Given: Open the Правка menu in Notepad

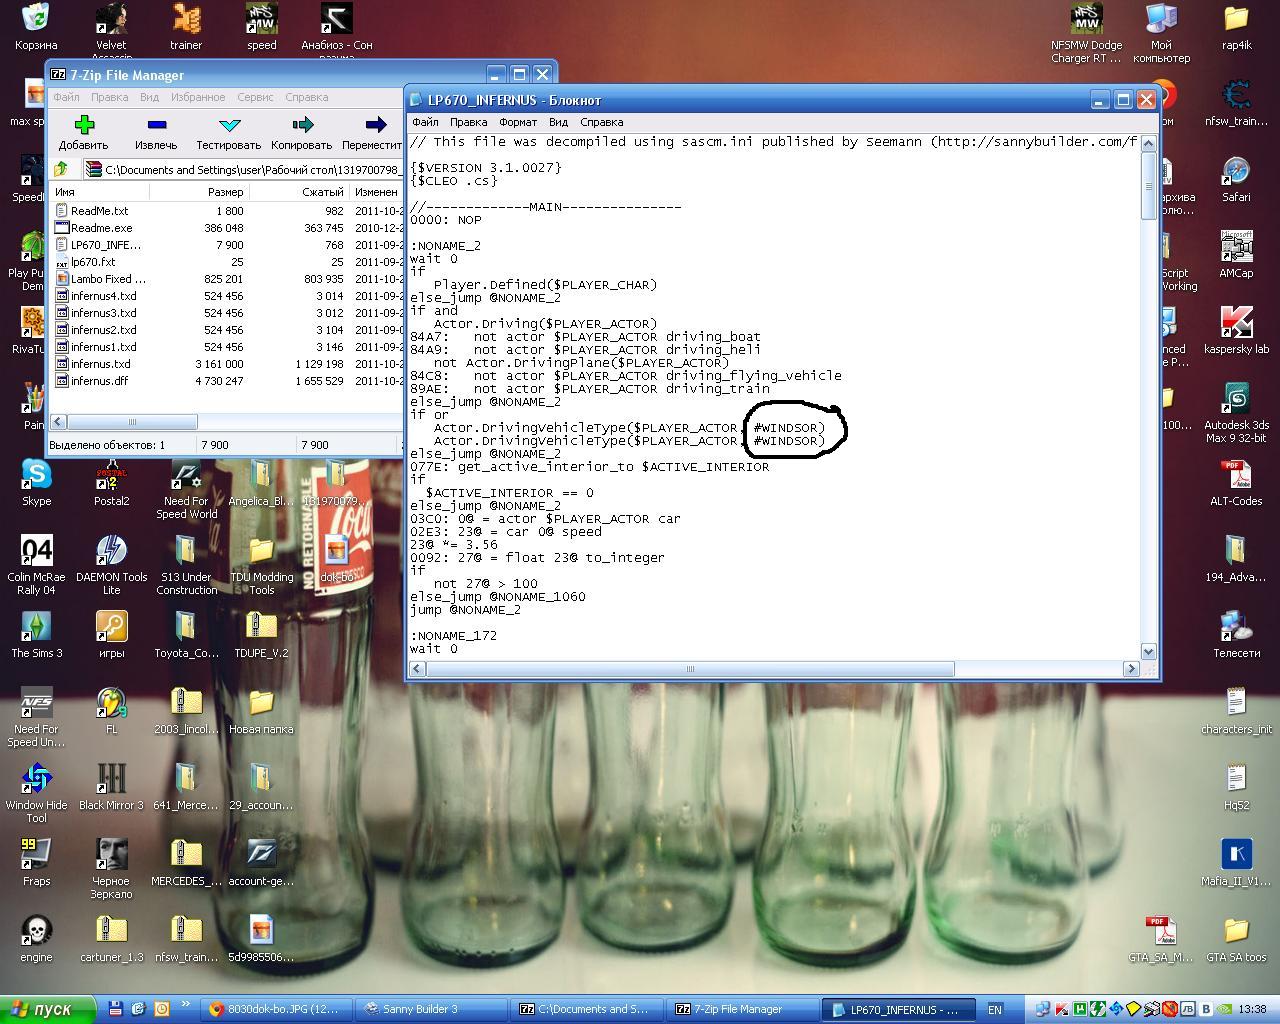Looking at the screenshot, I should [x=468, y=122].
